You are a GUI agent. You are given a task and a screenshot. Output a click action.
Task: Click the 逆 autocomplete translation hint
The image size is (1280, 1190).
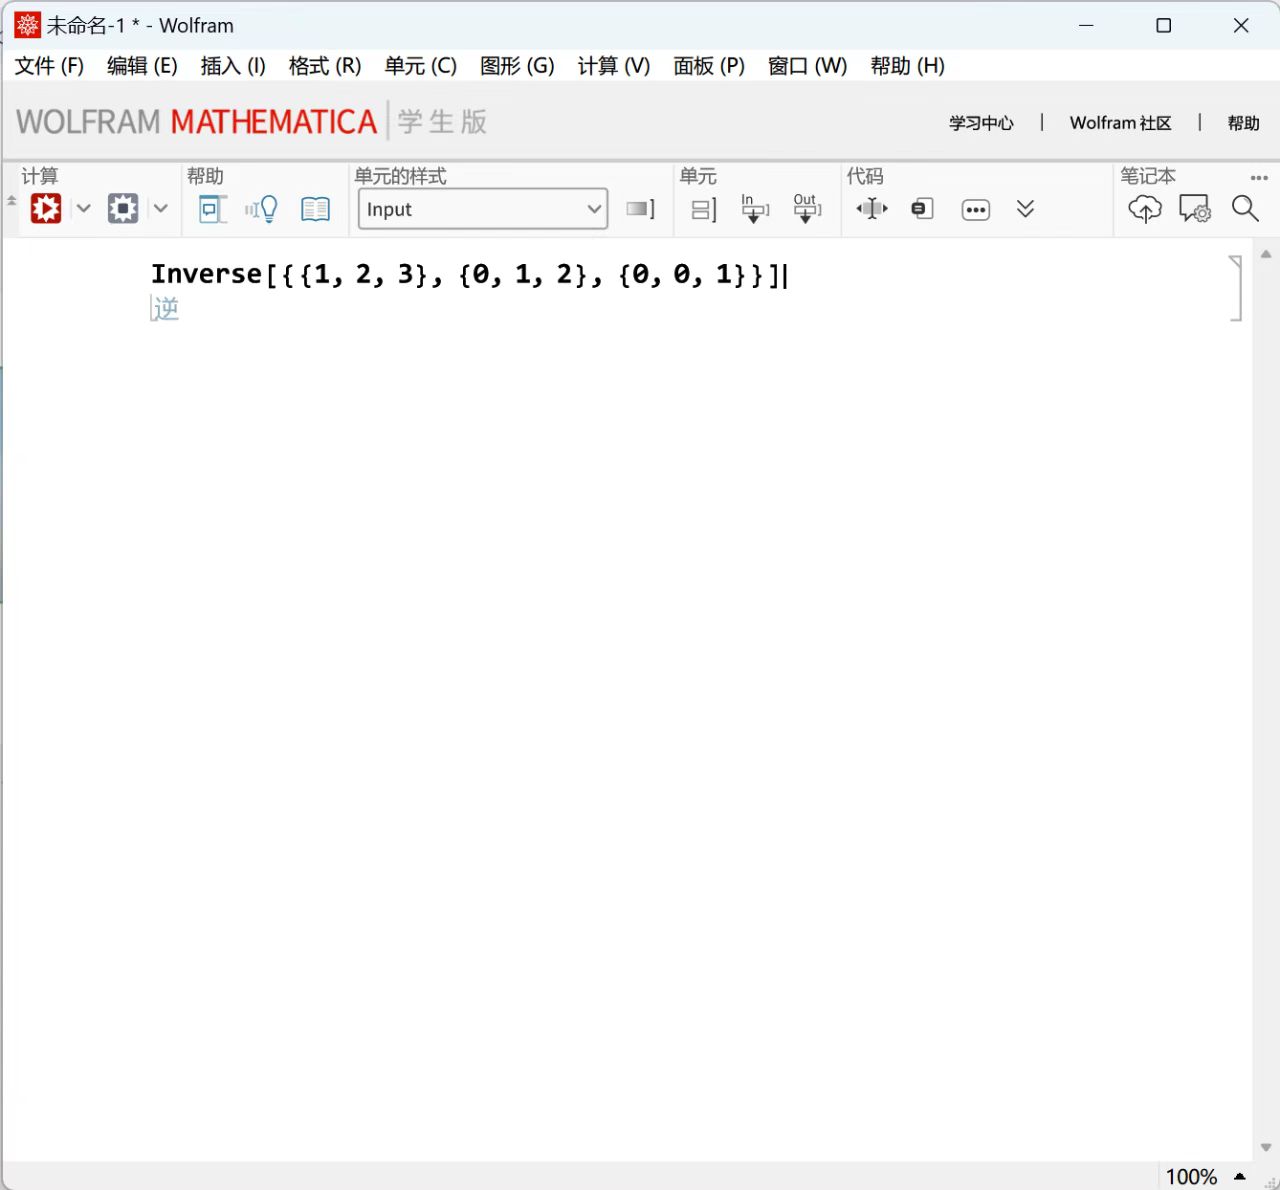166,308
